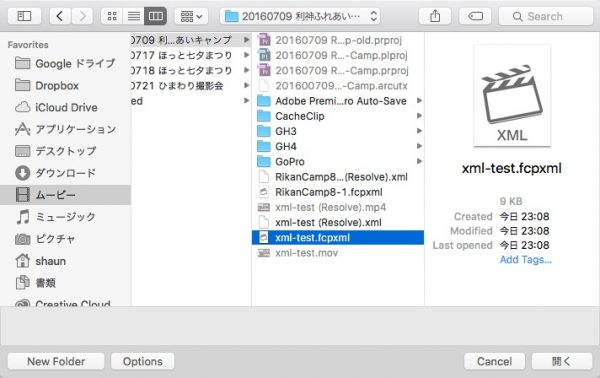Viewport: 600px width, 378px height.
Task: Go back with the left chevron button
Action: pos(59,16)
